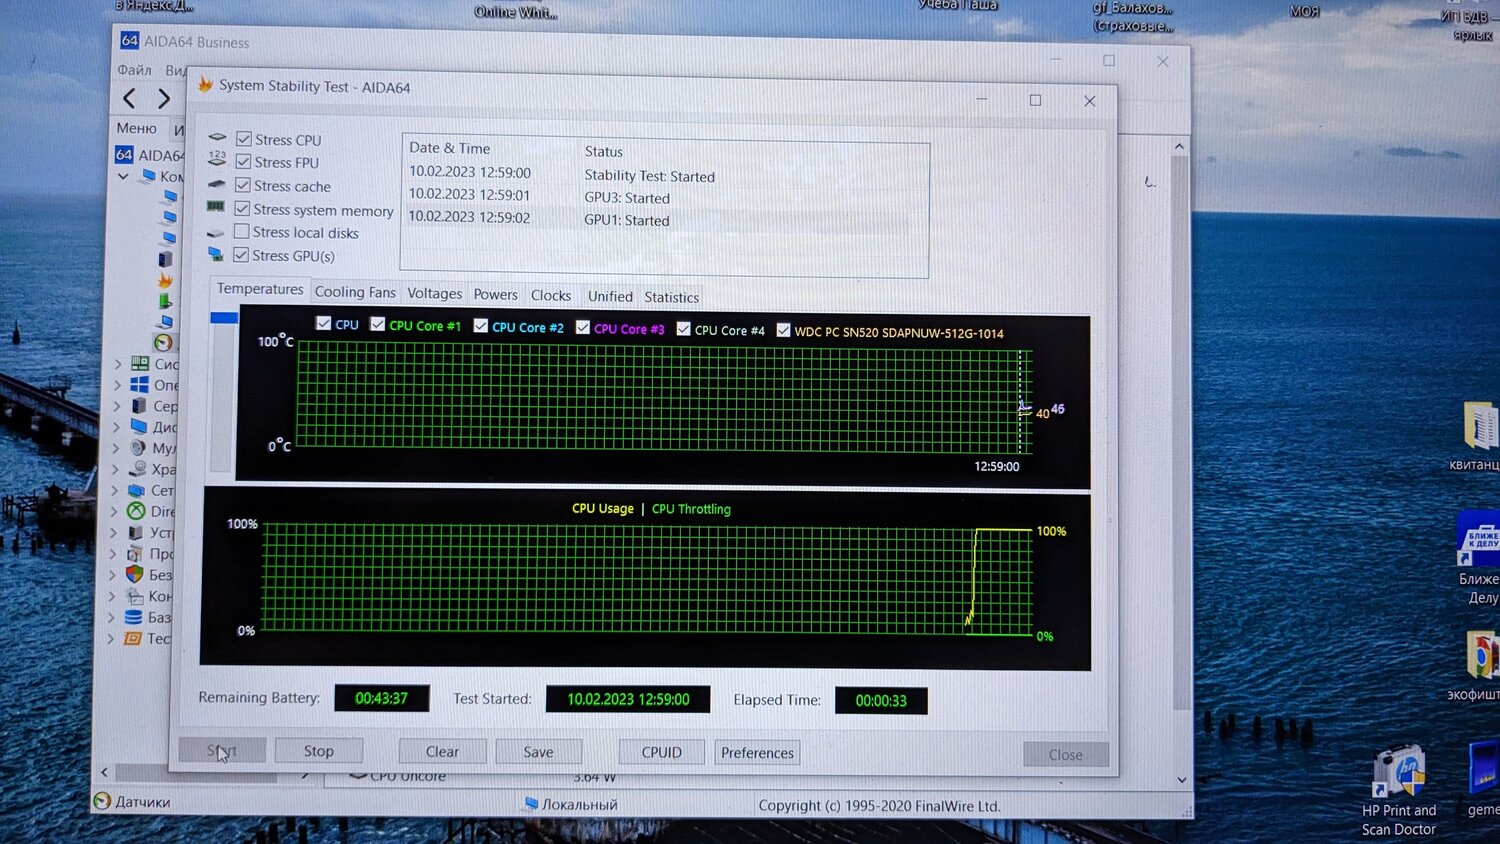This screenshot has width=1500, height=844.
Task: Click the speaker multimedia icon next to Мул
Action: pos(138,448)
